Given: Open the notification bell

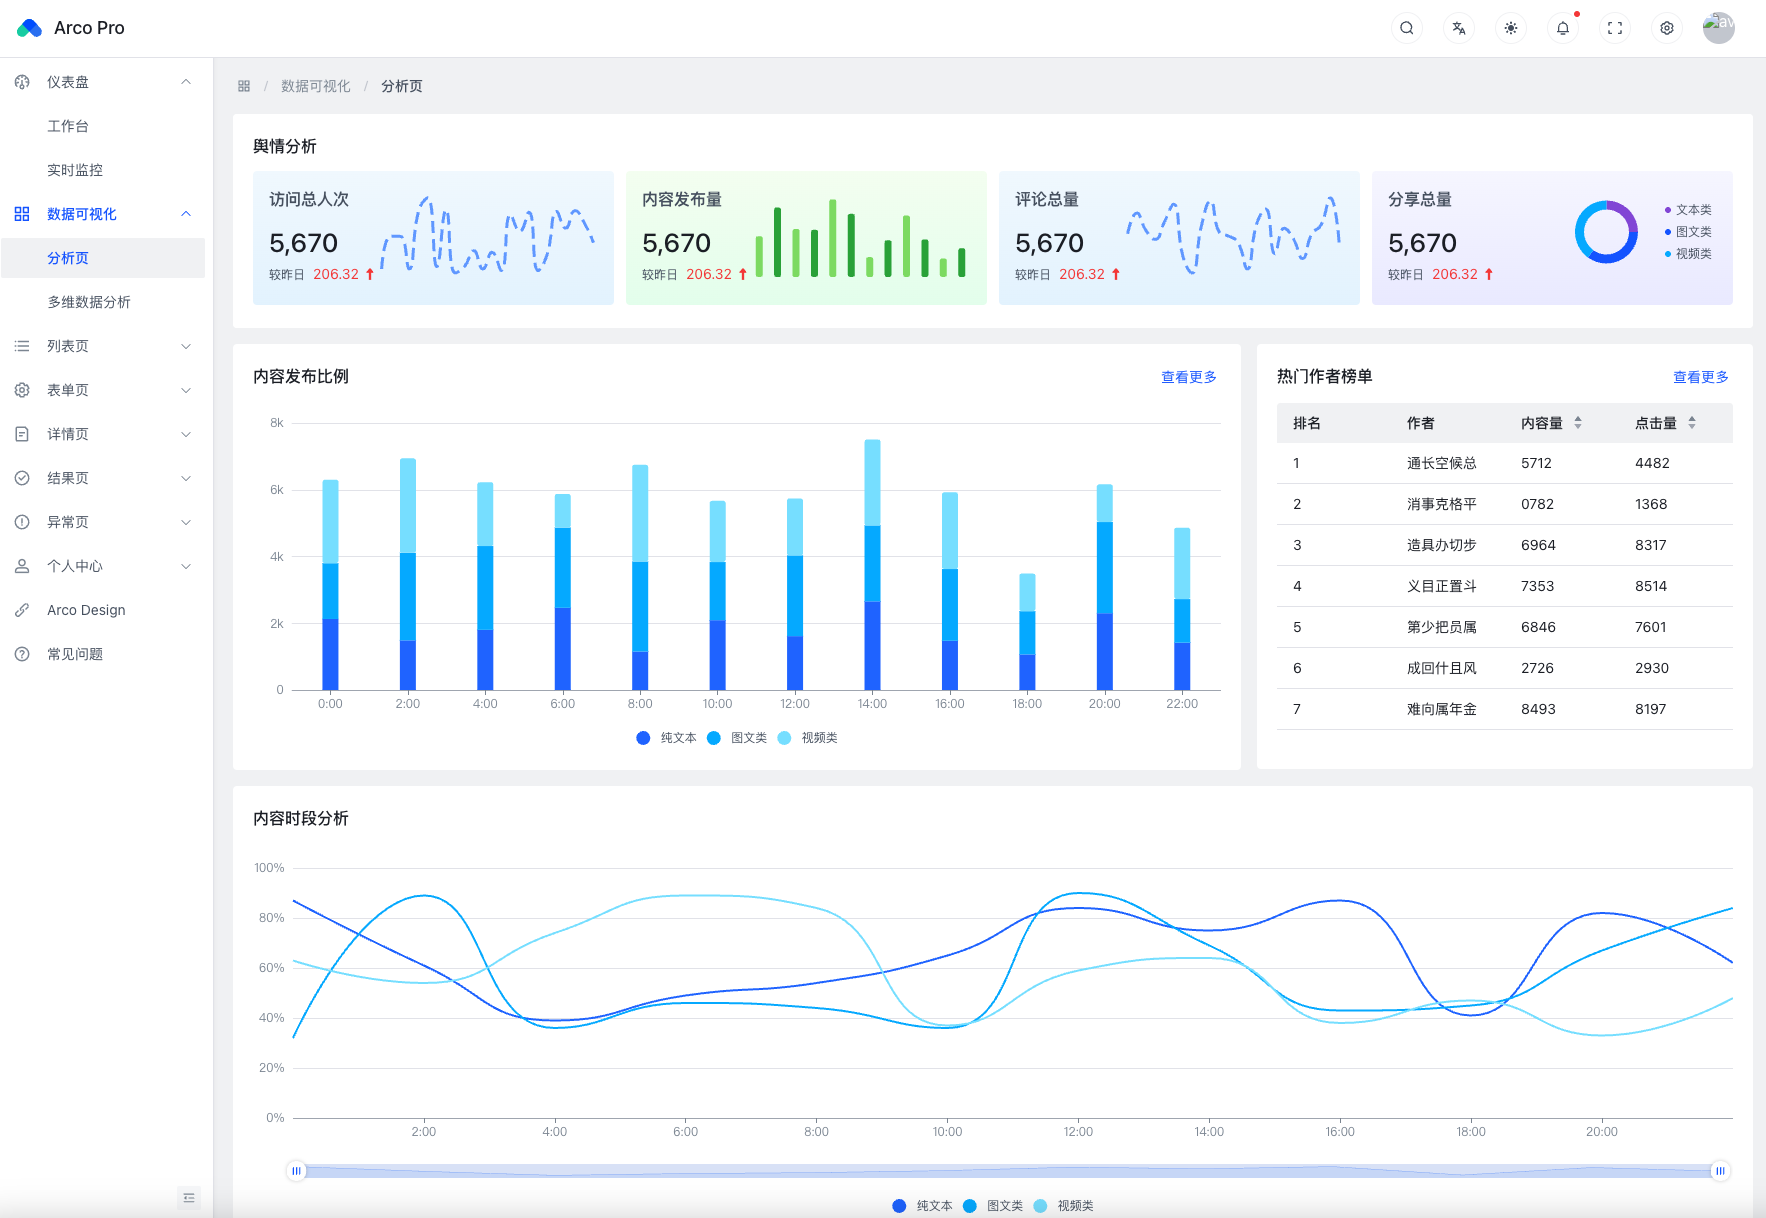Looking at the screenshot, I should click(x=1563, y=28).
